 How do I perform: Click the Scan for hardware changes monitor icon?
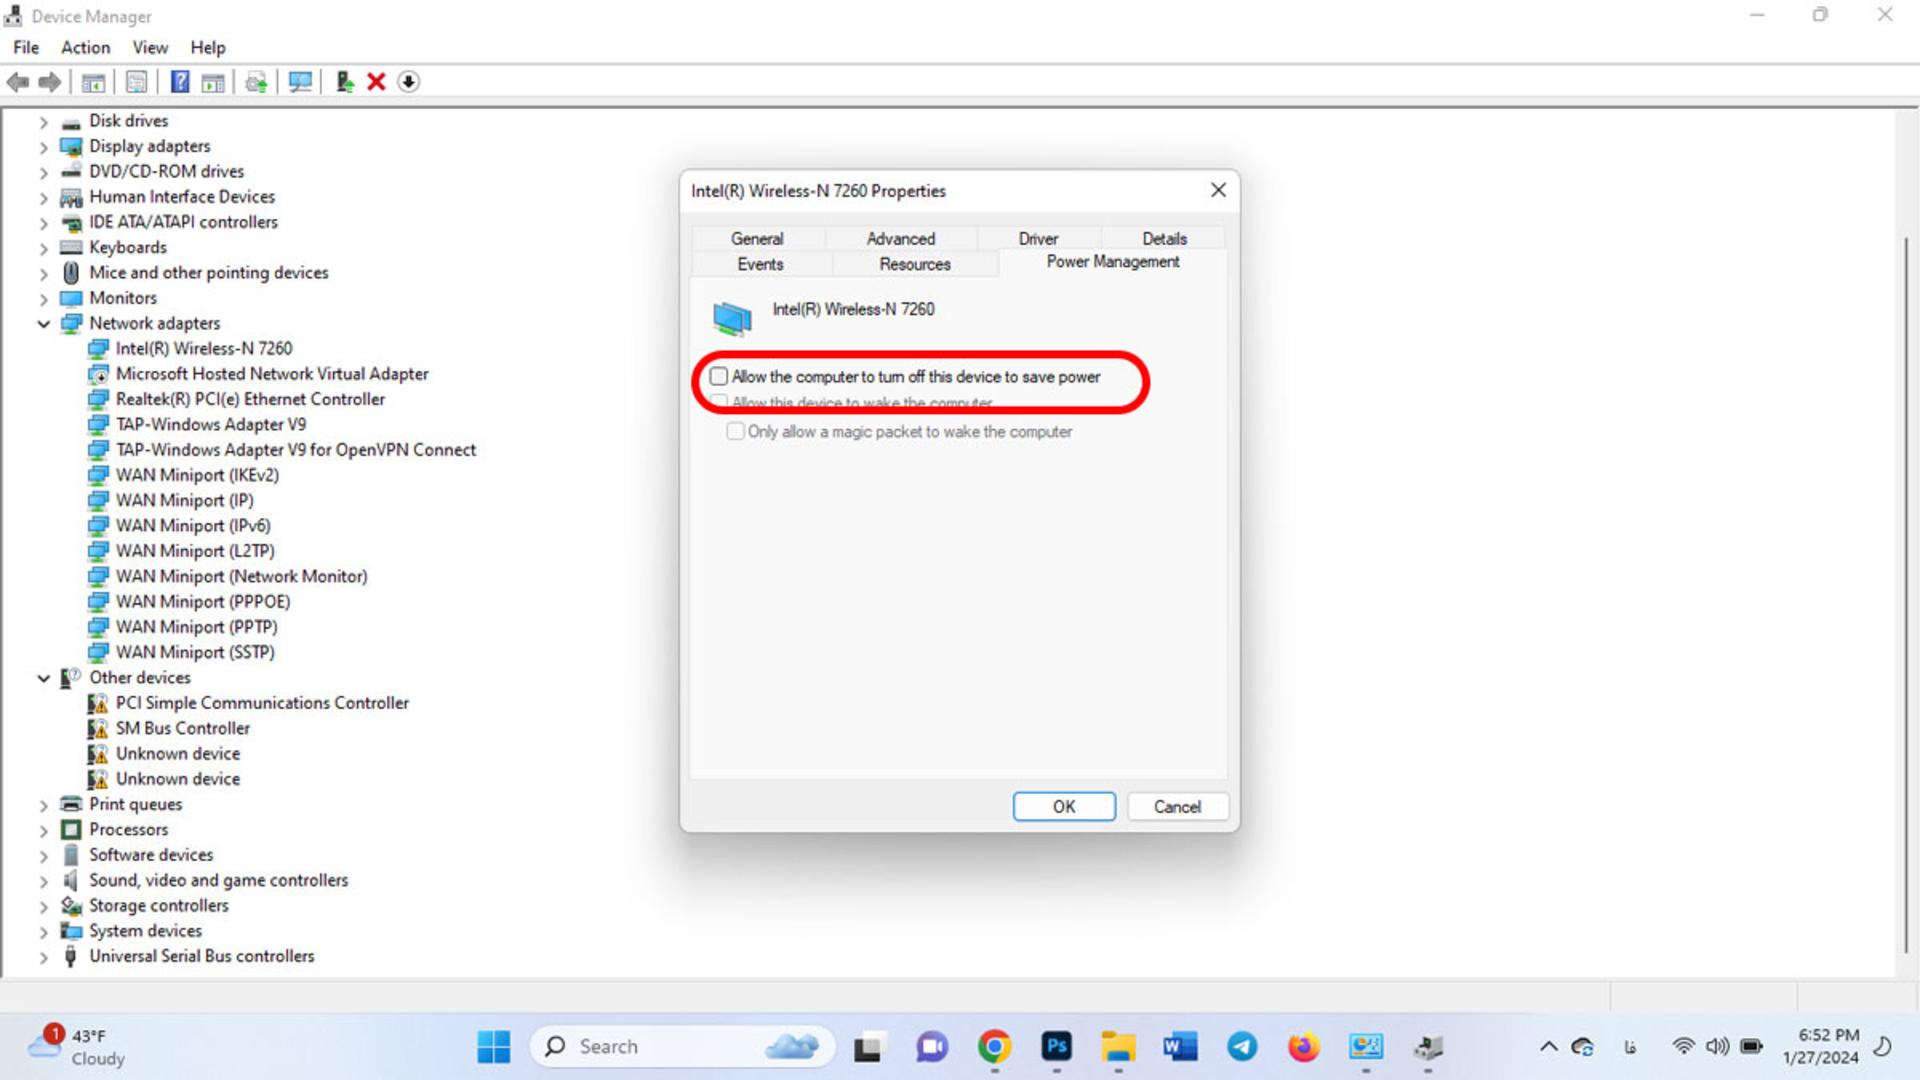tap(300, 82)
